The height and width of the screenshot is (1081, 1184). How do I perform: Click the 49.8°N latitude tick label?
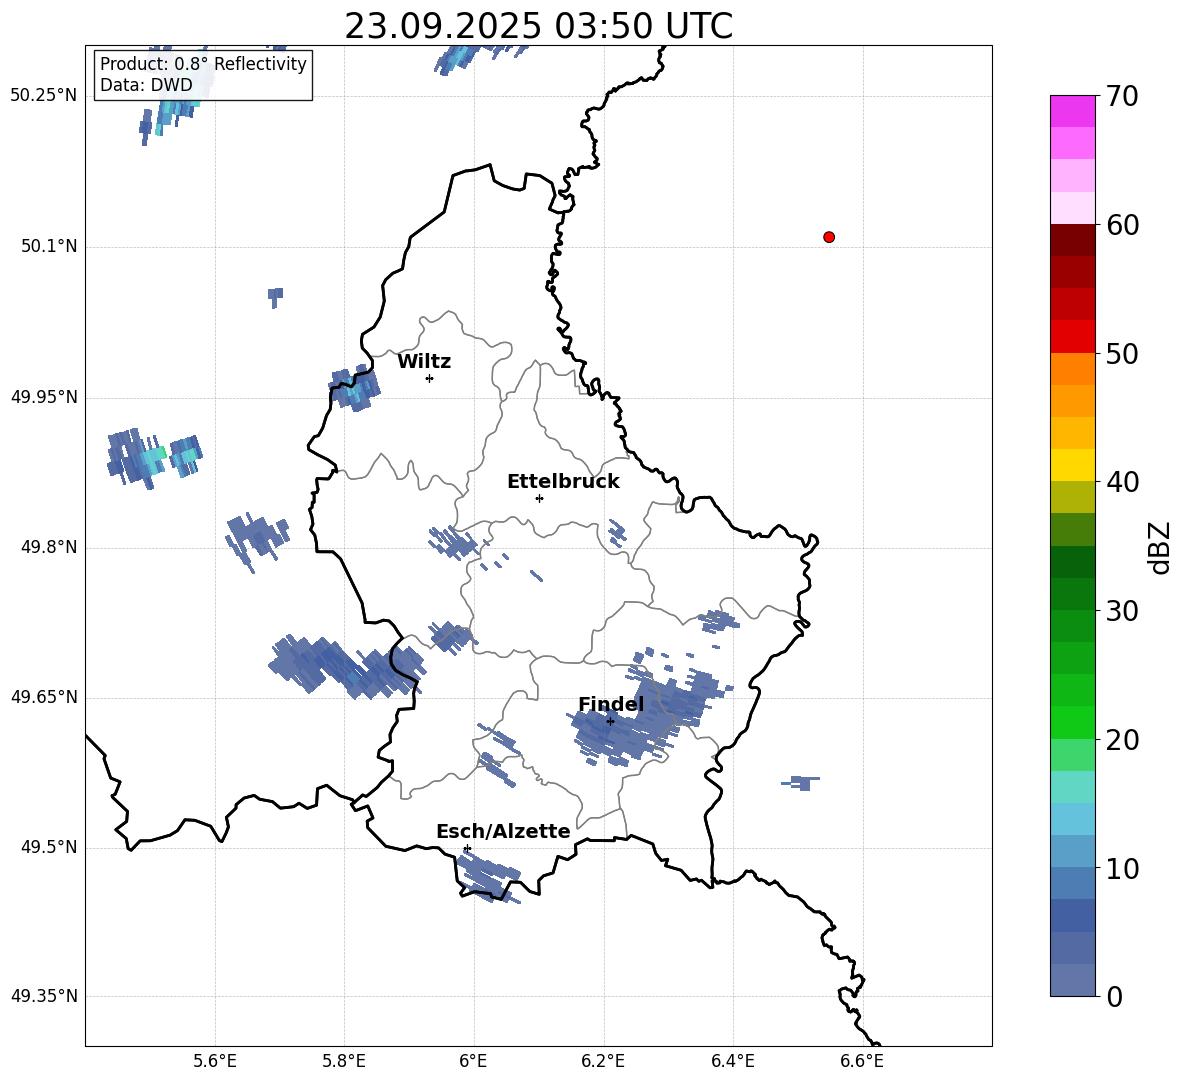point(49,547)
